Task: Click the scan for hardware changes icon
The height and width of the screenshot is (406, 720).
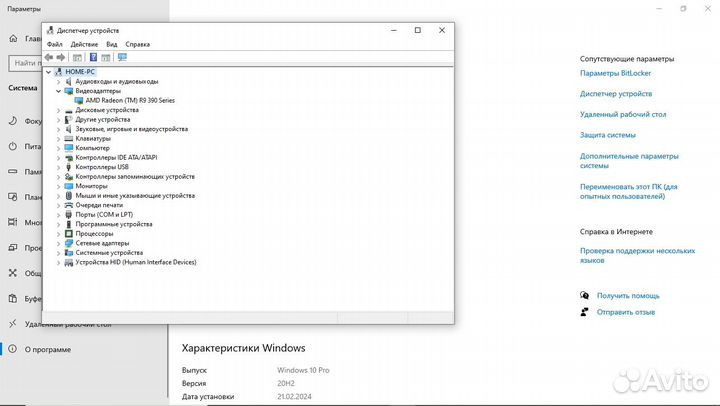Action: tap(122, 57)
